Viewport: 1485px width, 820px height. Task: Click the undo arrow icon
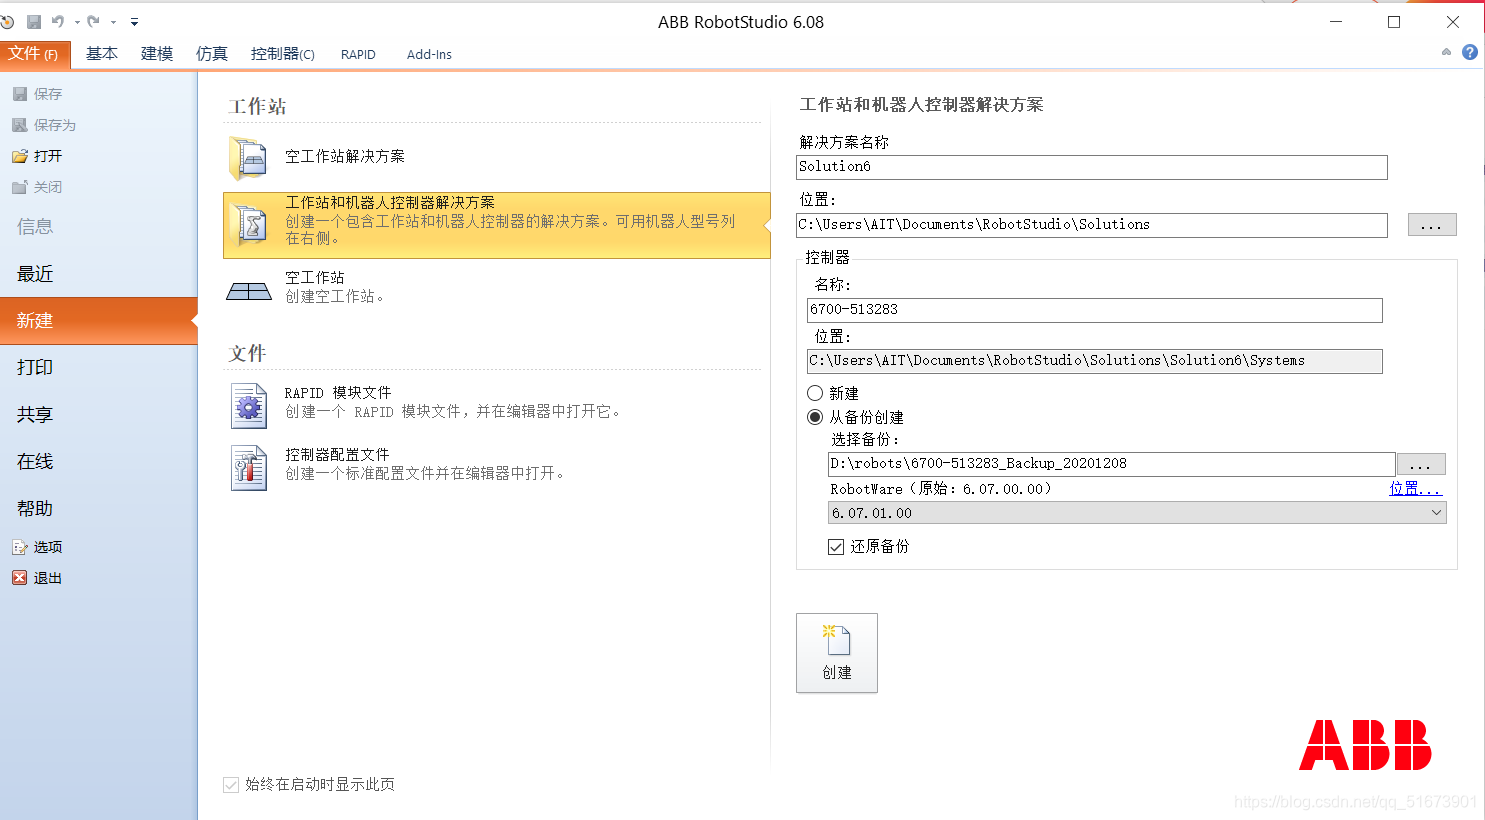point(58,22)
